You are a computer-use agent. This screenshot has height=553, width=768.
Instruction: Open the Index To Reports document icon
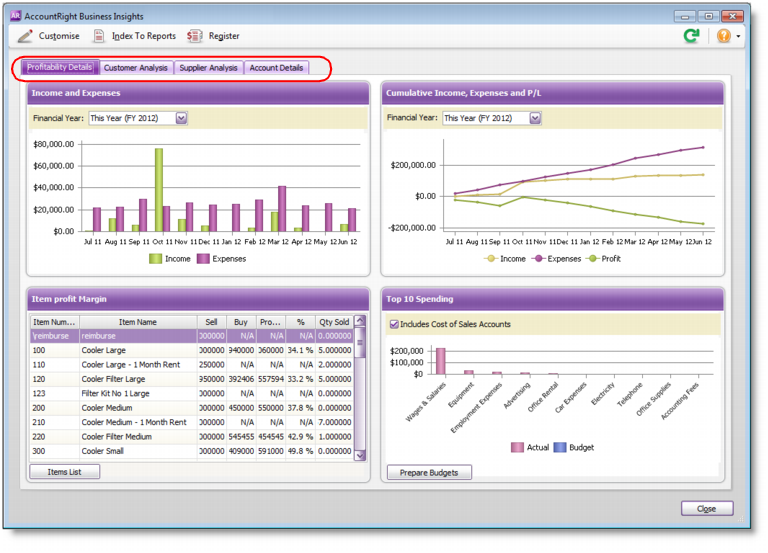coord(99,36)
